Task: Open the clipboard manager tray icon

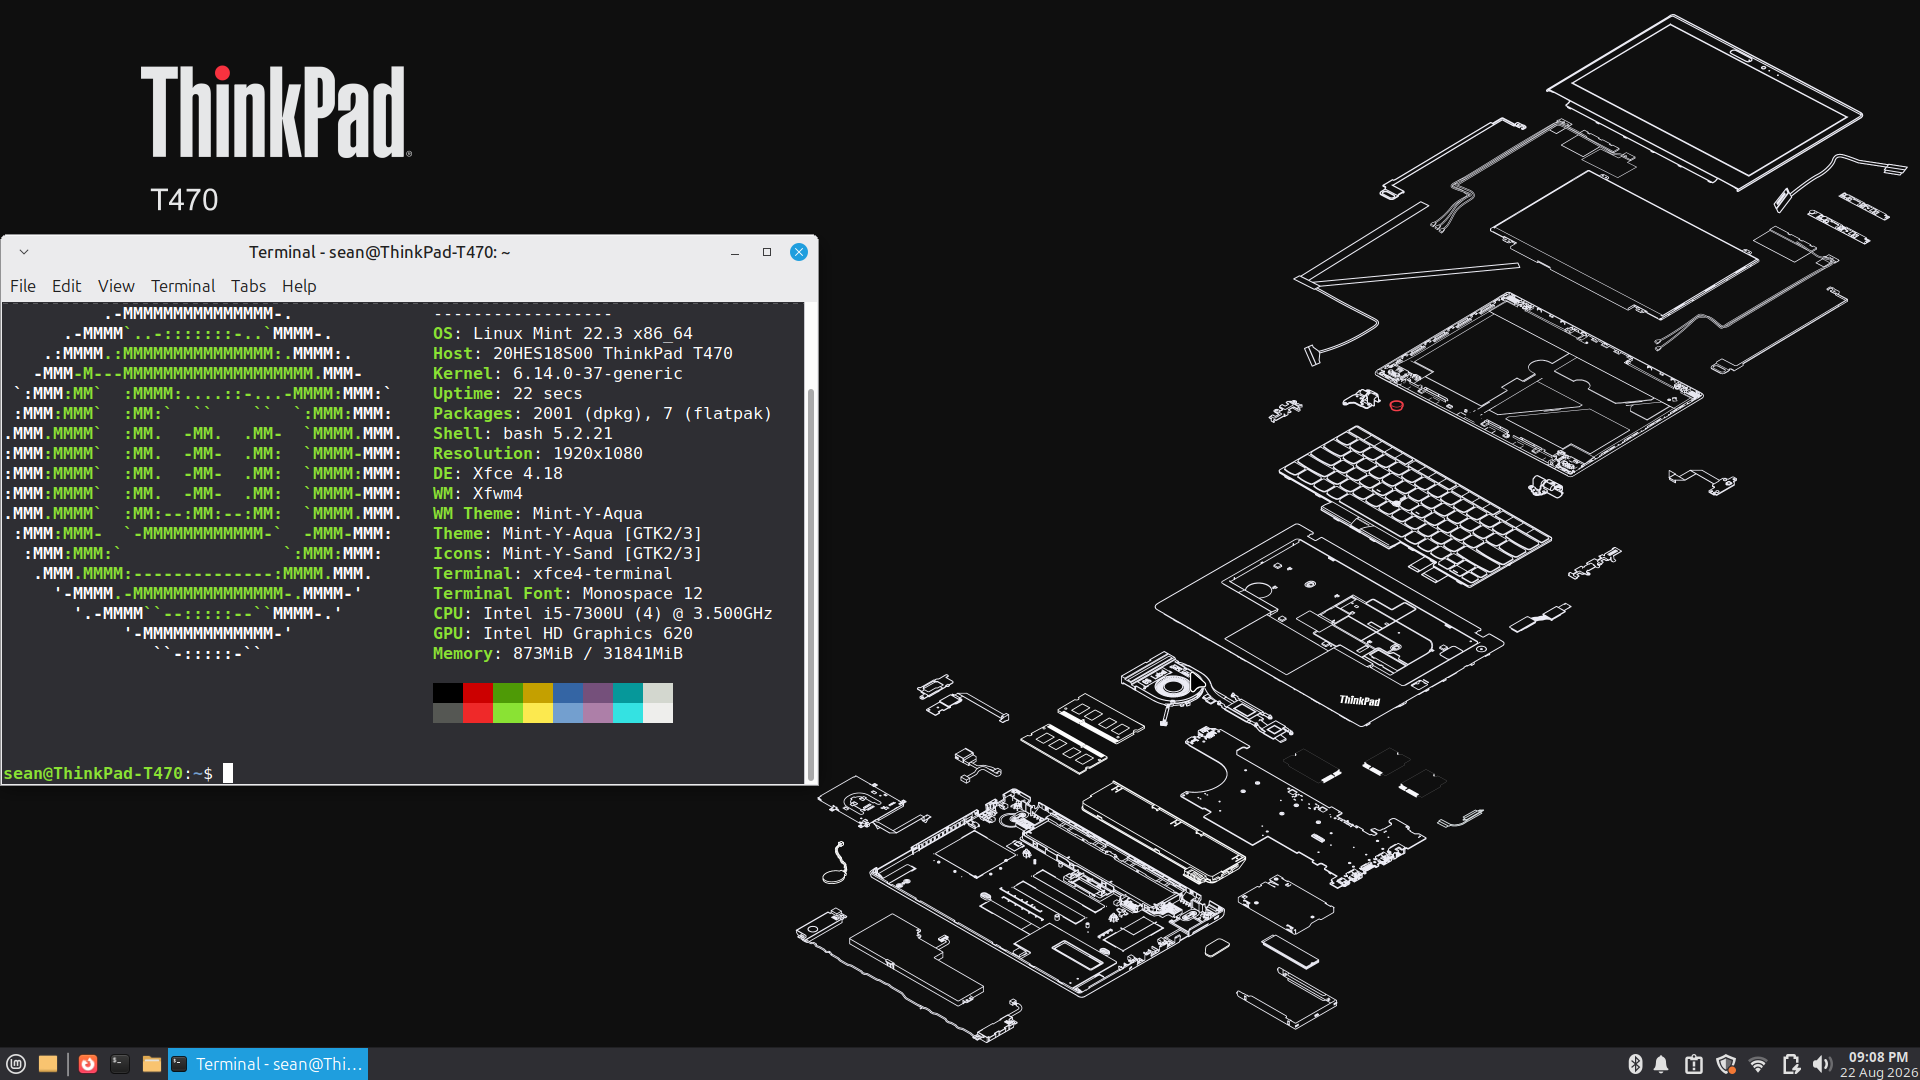Action: click(x=1693, y=1064)
